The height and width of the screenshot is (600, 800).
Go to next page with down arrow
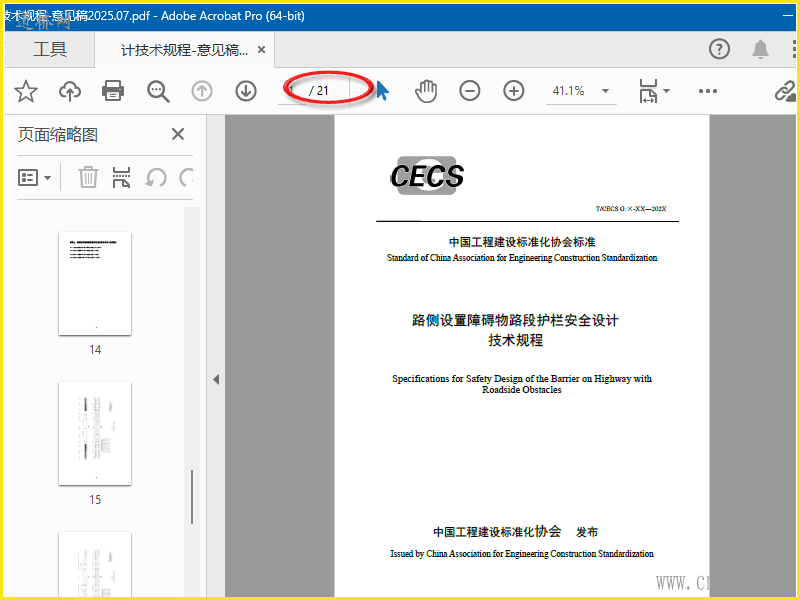click(x=246, y=91)
